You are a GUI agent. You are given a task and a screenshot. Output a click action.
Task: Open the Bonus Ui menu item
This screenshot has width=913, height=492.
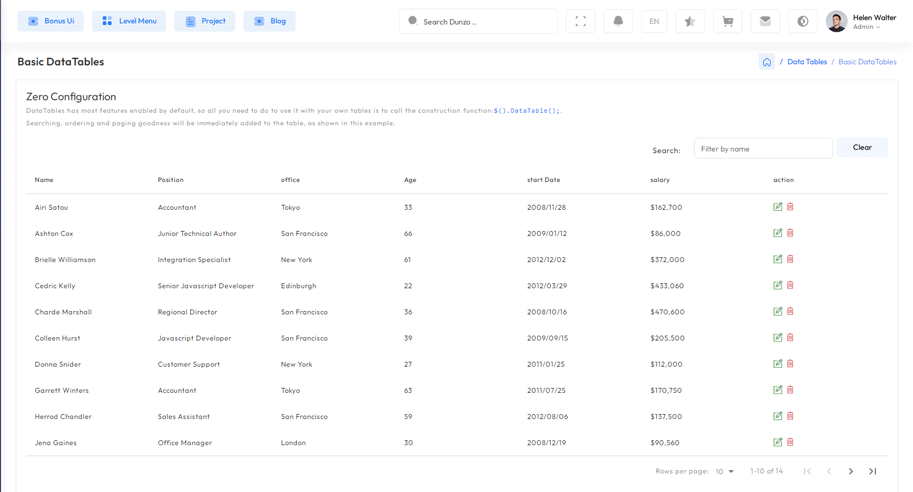[50, 21]
